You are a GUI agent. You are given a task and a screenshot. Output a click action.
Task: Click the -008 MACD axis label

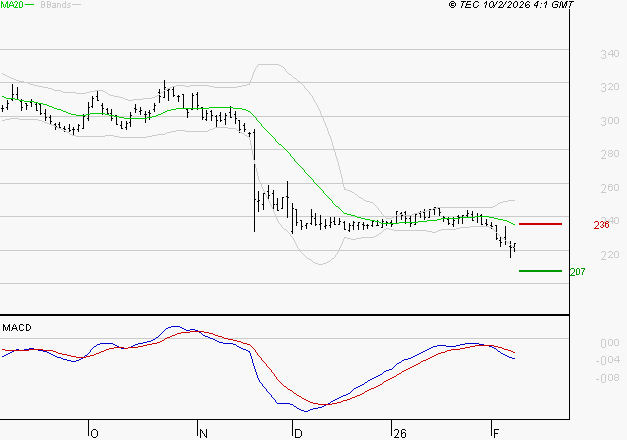(607, 378)
